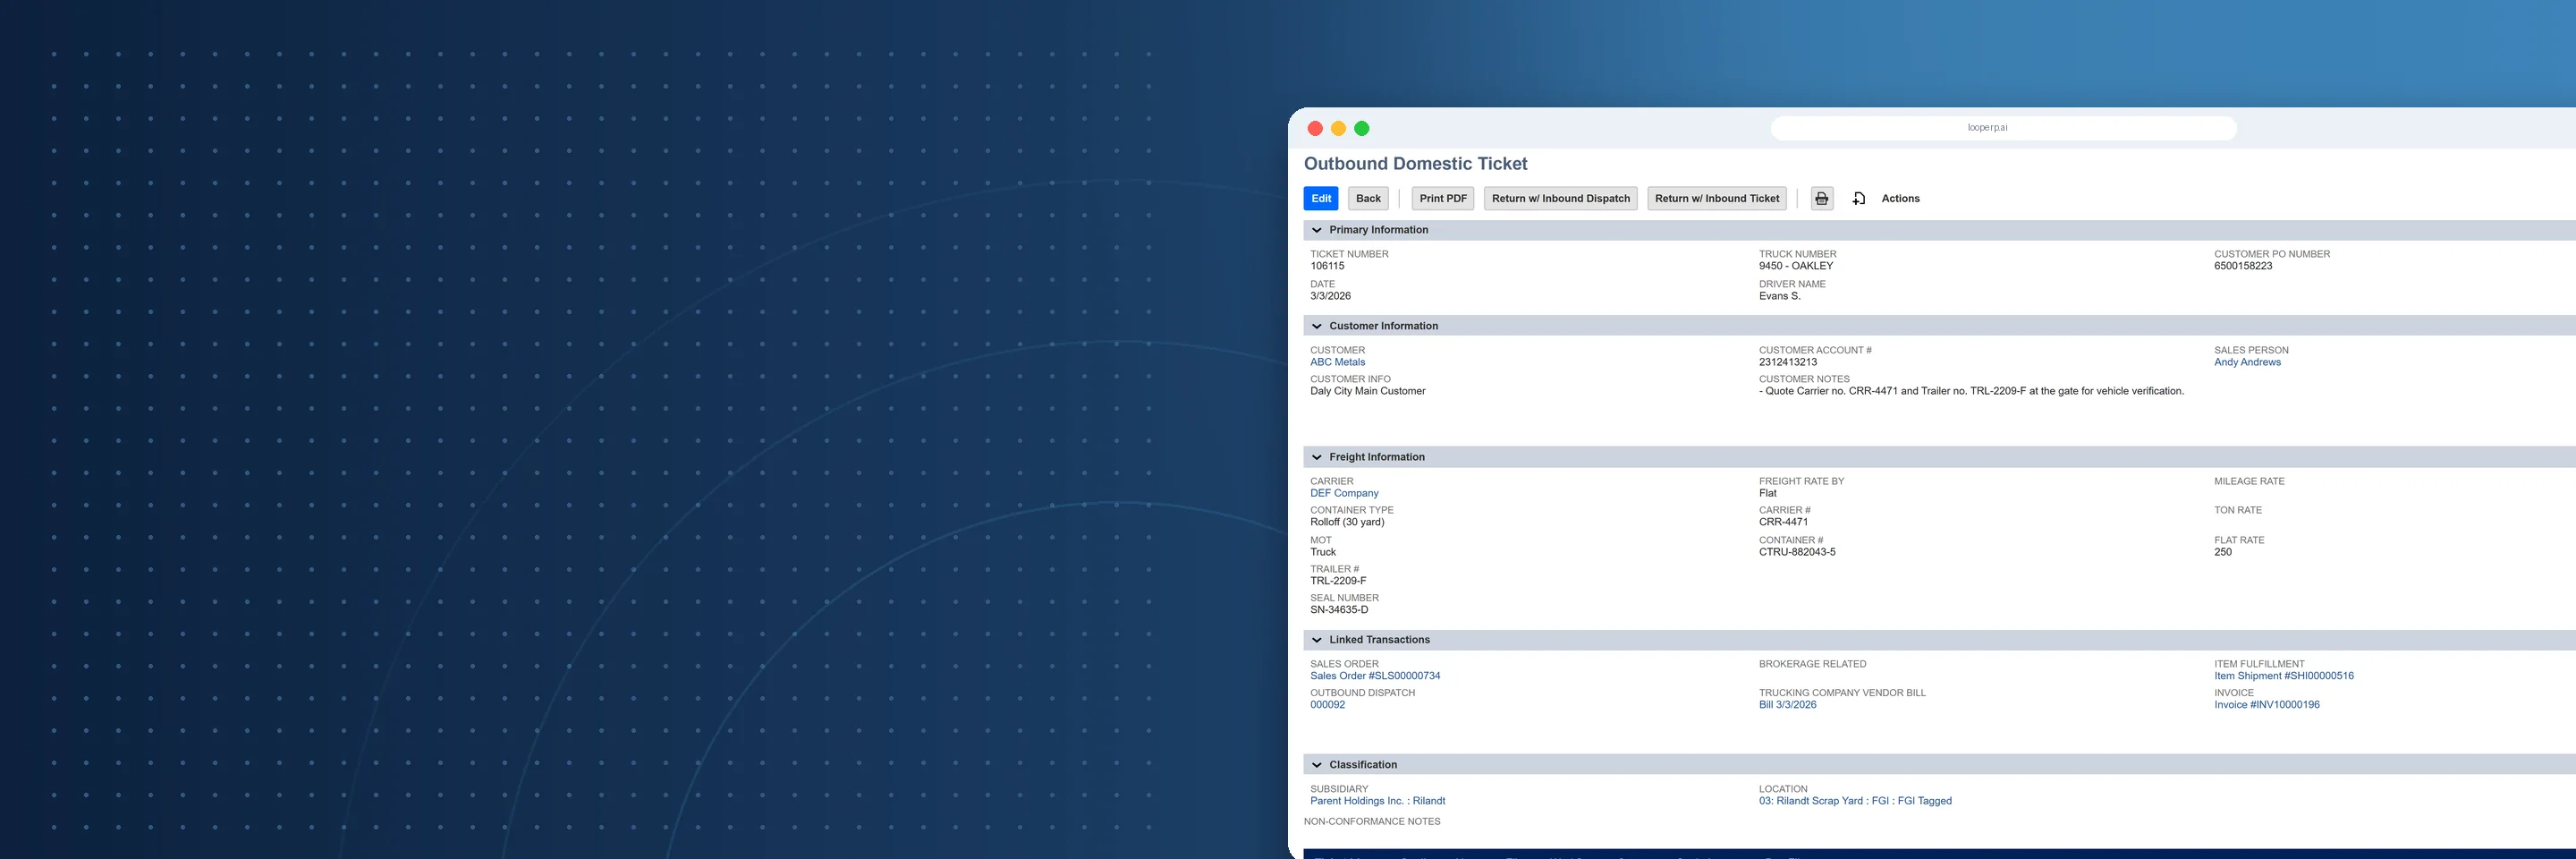Screen dimensions: 2576x859
Task: Collapse the Classification section
Action: (1317, 765)
